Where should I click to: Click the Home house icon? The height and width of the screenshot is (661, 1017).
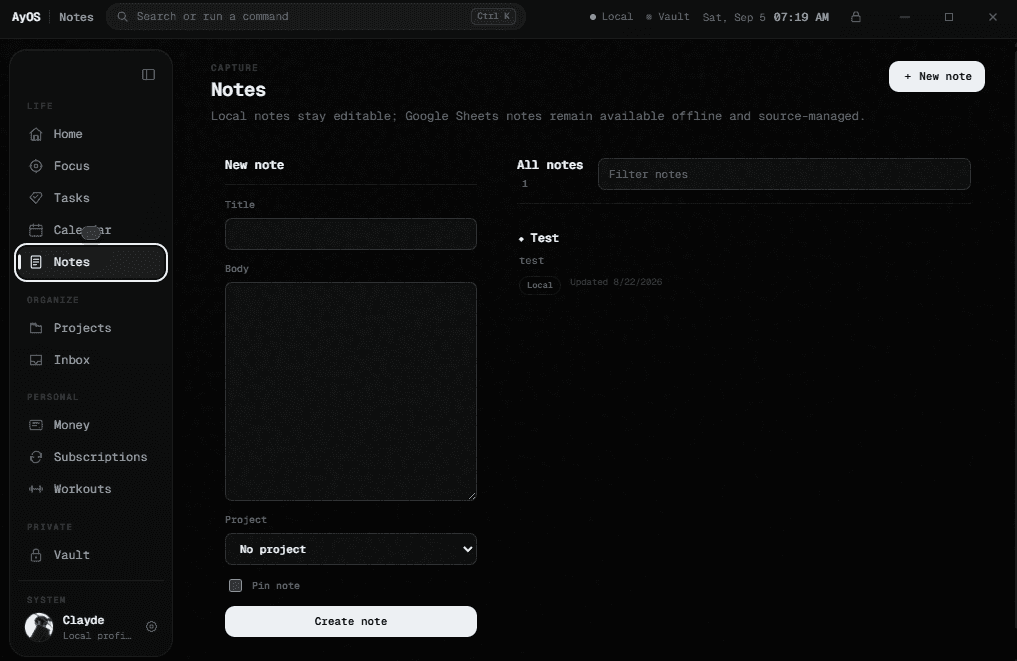[36, 134]
